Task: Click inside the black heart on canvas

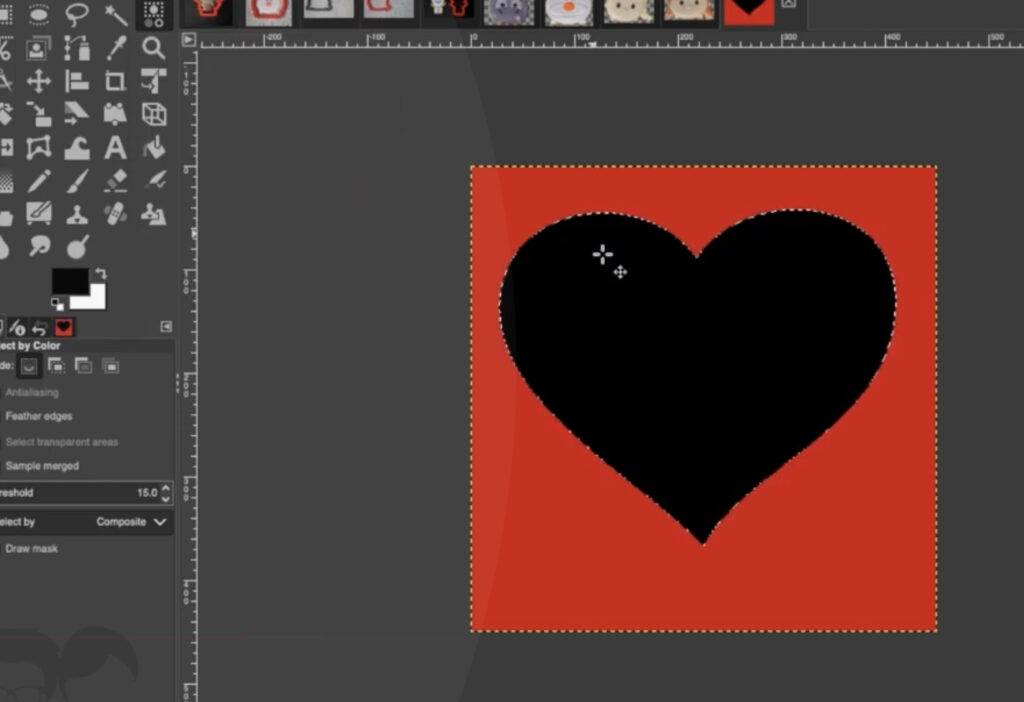Action: coord(699,379)
